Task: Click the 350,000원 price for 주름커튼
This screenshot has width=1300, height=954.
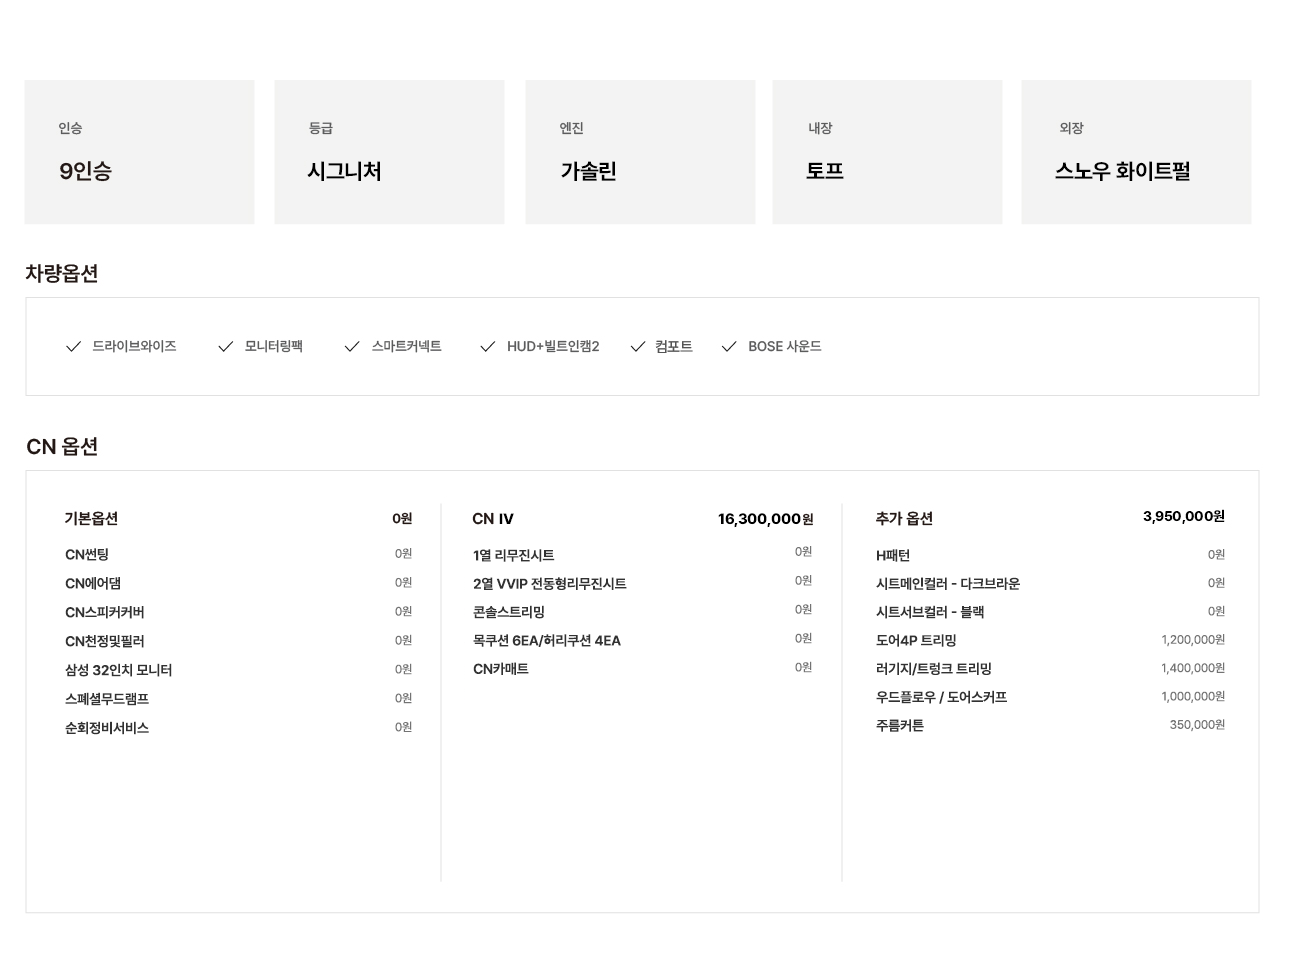Action: pyautogui.click(x=1197, y=725)
